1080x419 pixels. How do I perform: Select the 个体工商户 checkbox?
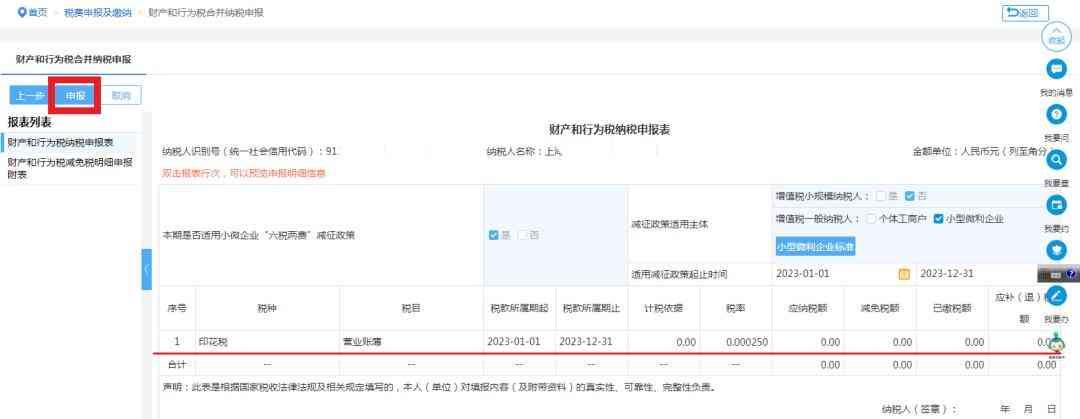[871, 219]
